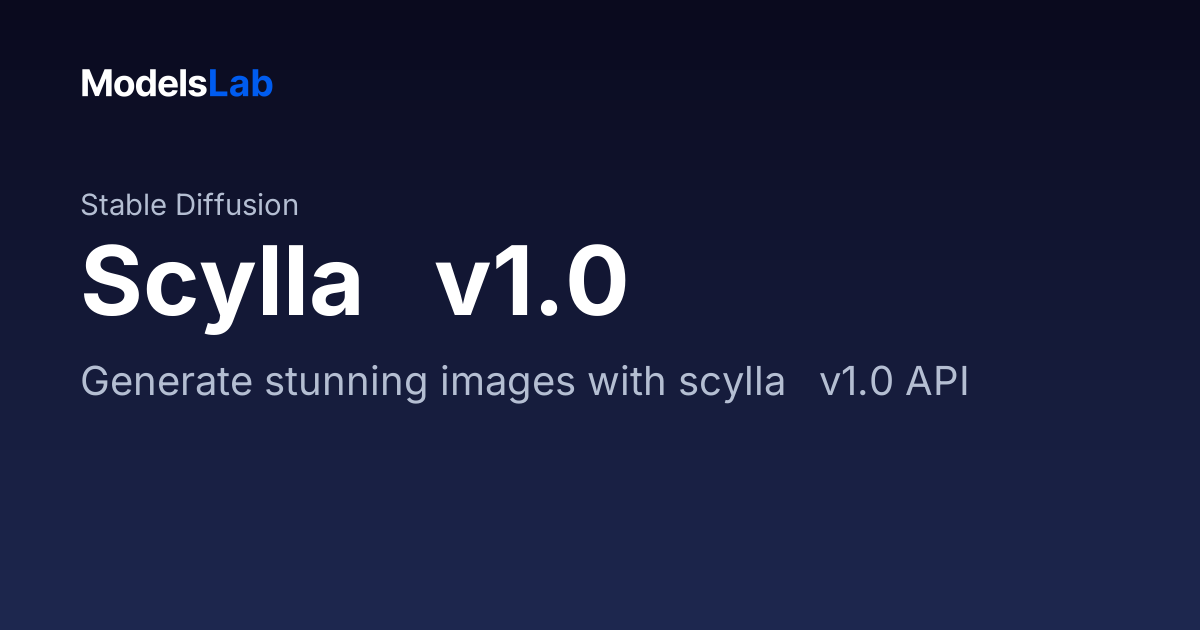Click the large "Scylla" heading word
Image resolution: width=1200 pixels, height=630 pixels.
coord(221,285)
